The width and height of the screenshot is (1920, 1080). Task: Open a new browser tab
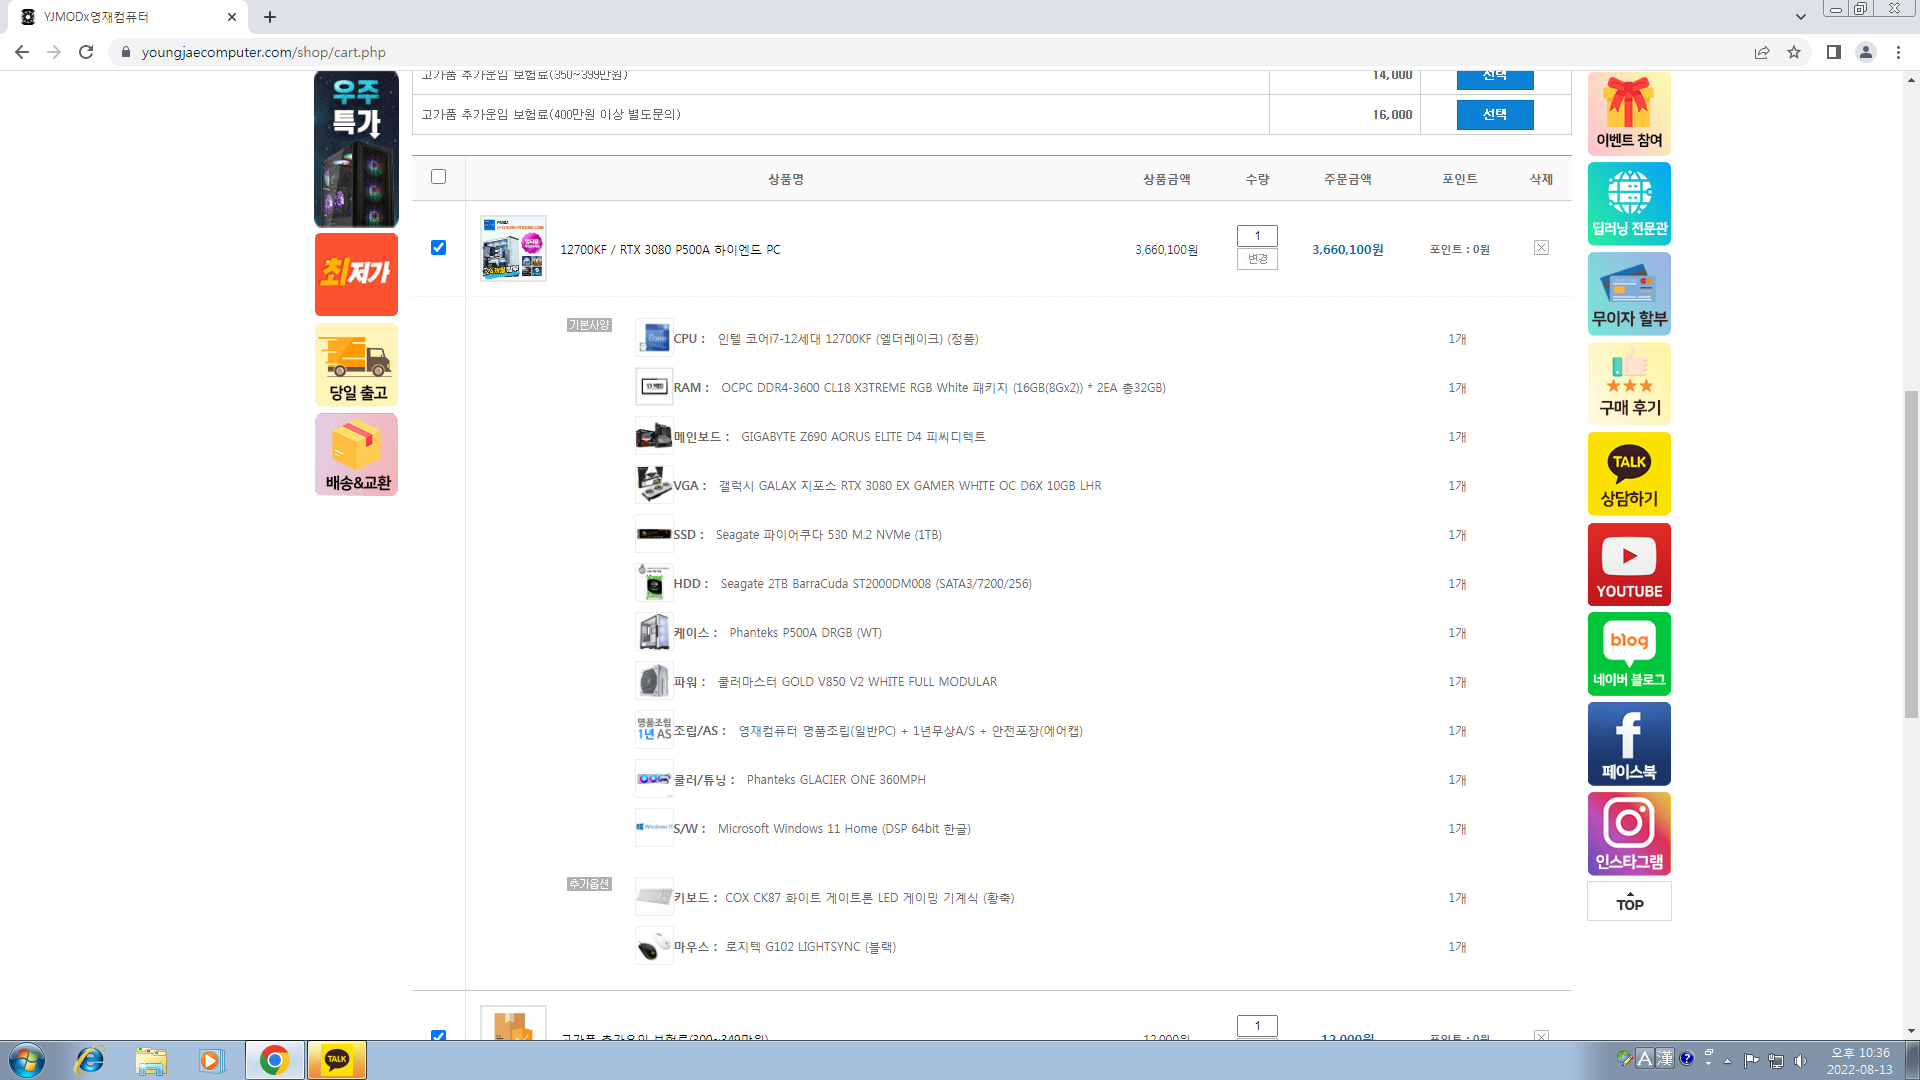[x=270, y=17]
